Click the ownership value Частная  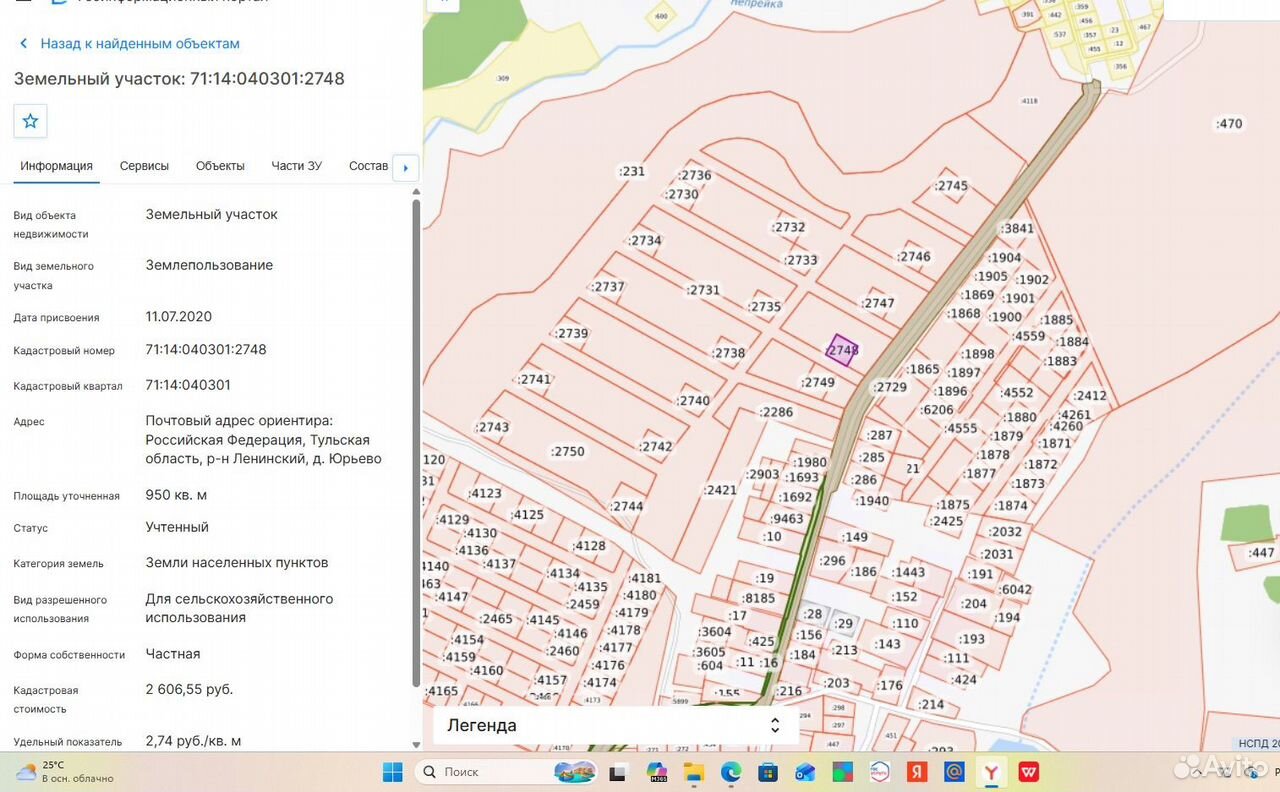pyautogui.click(x=173, y=654)
